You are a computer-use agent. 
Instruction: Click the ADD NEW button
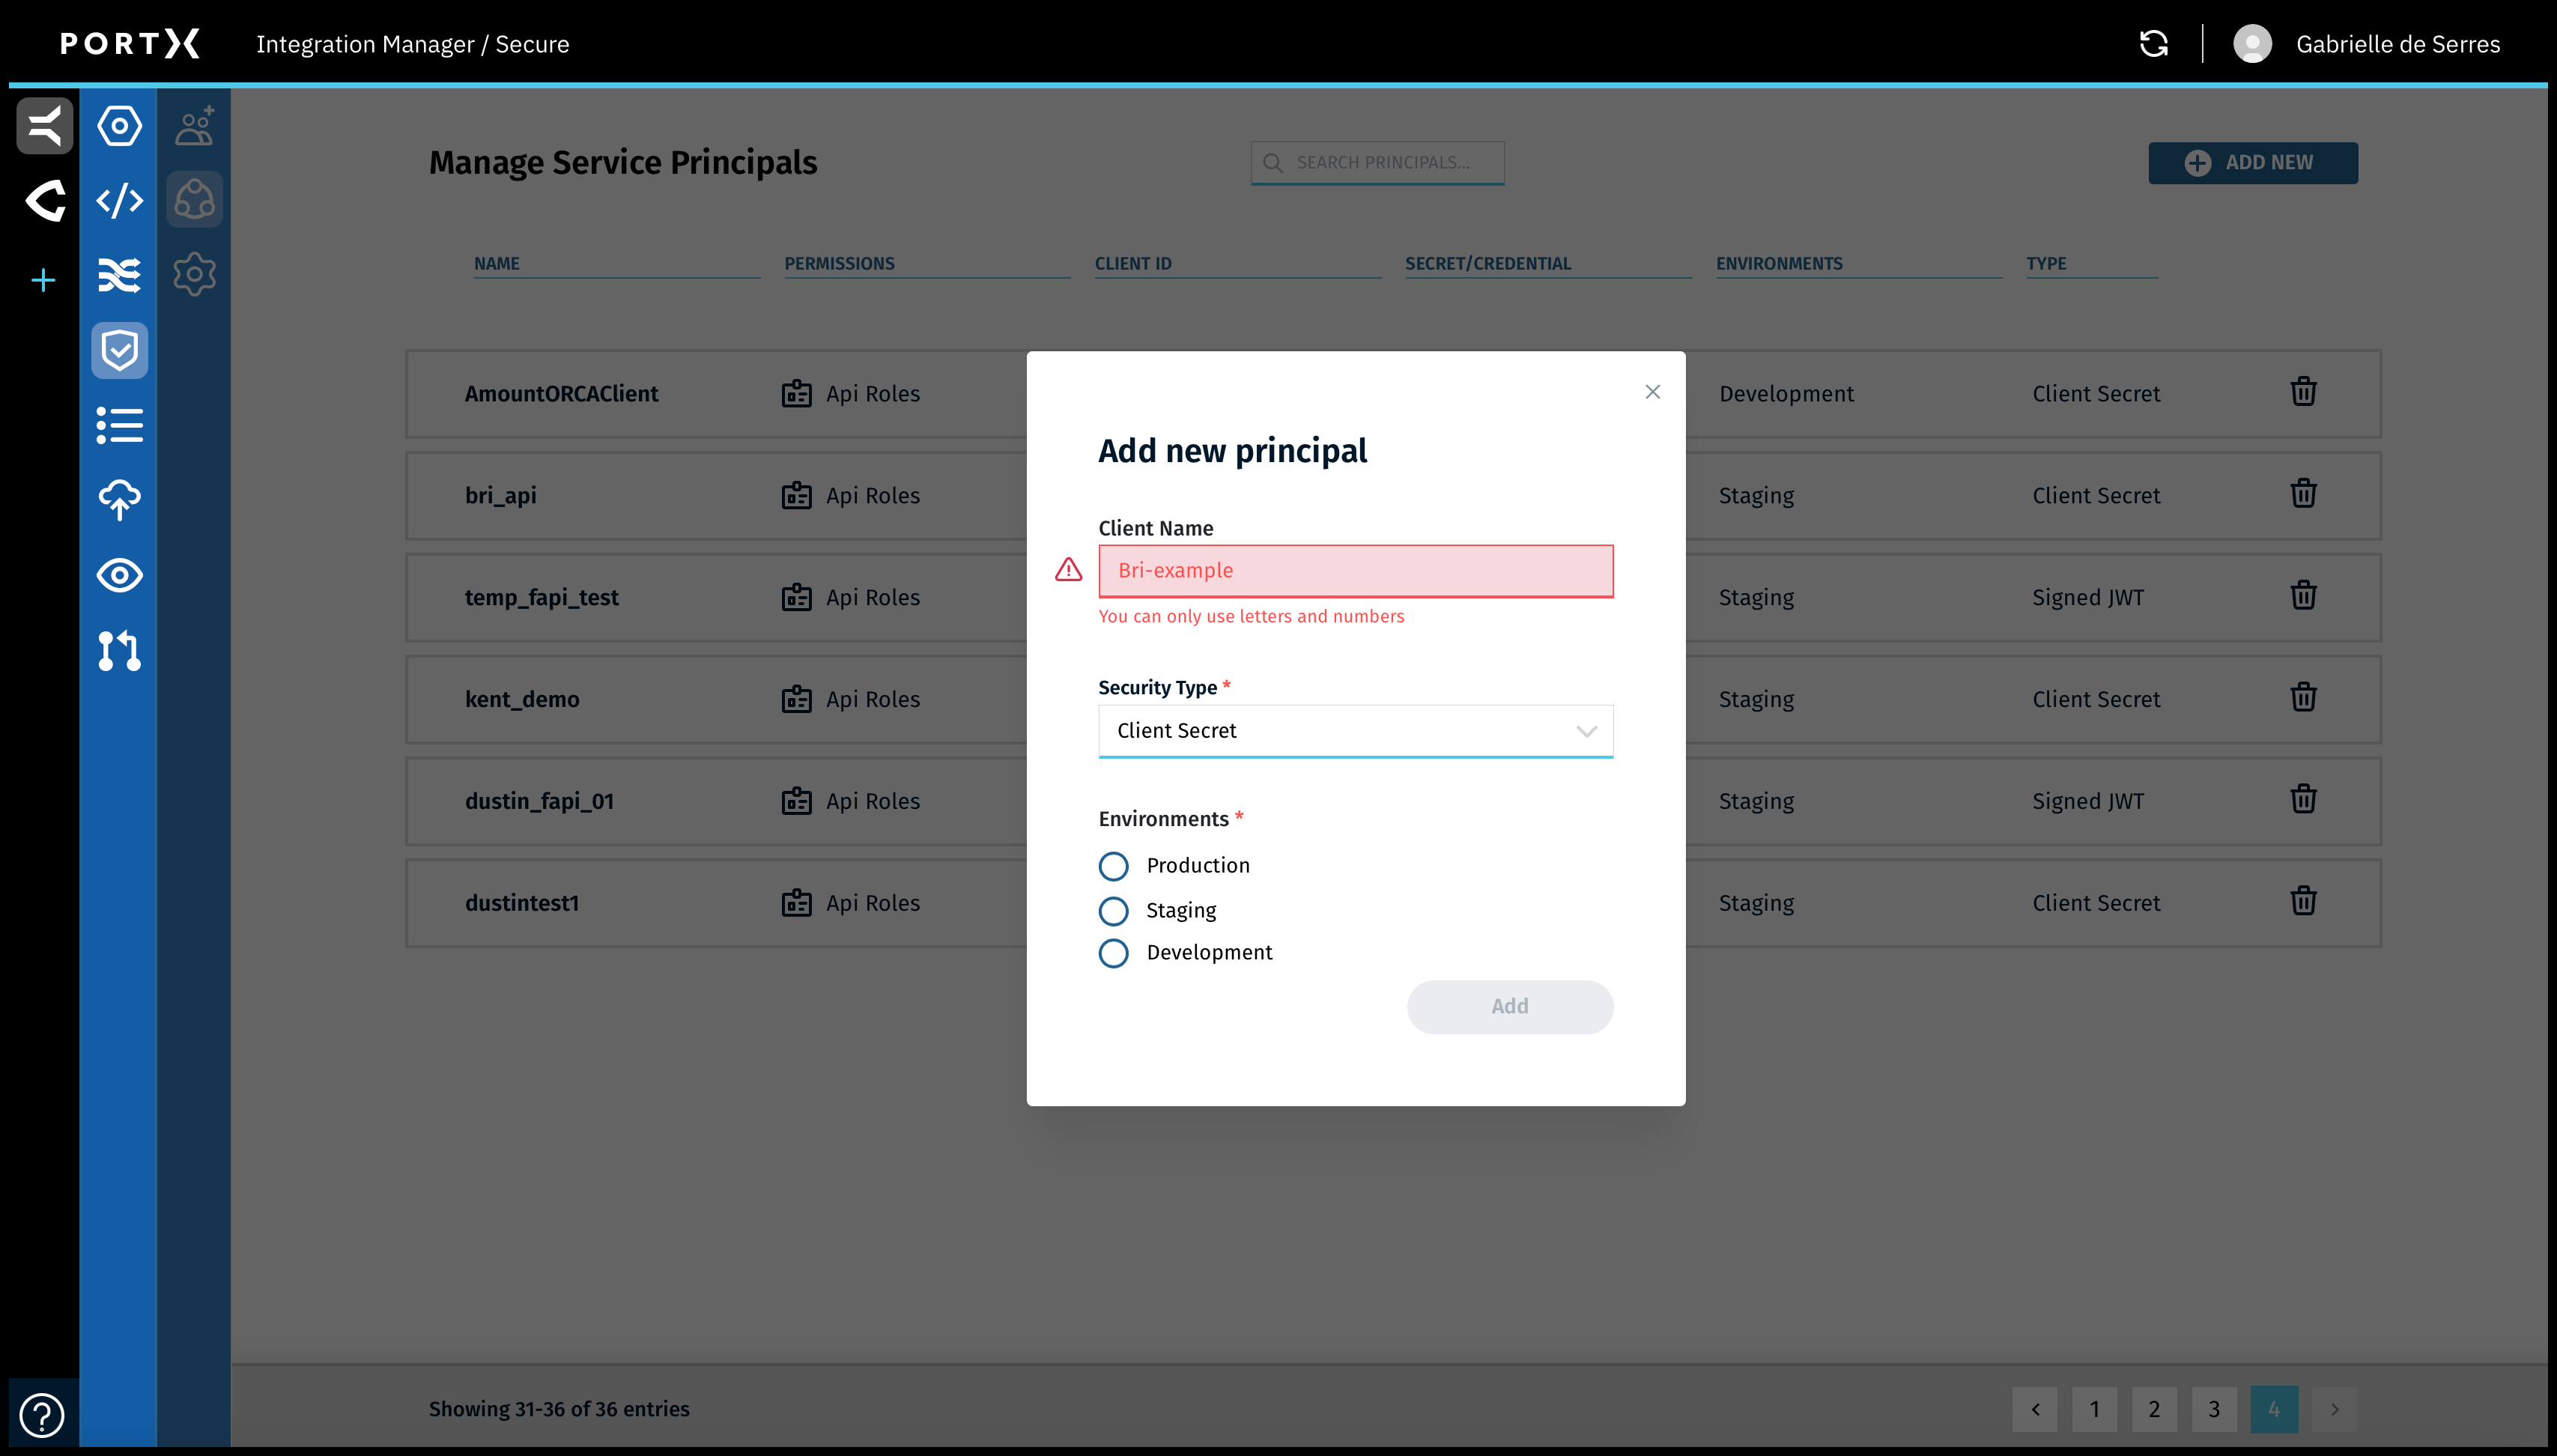pos(2252,162)
